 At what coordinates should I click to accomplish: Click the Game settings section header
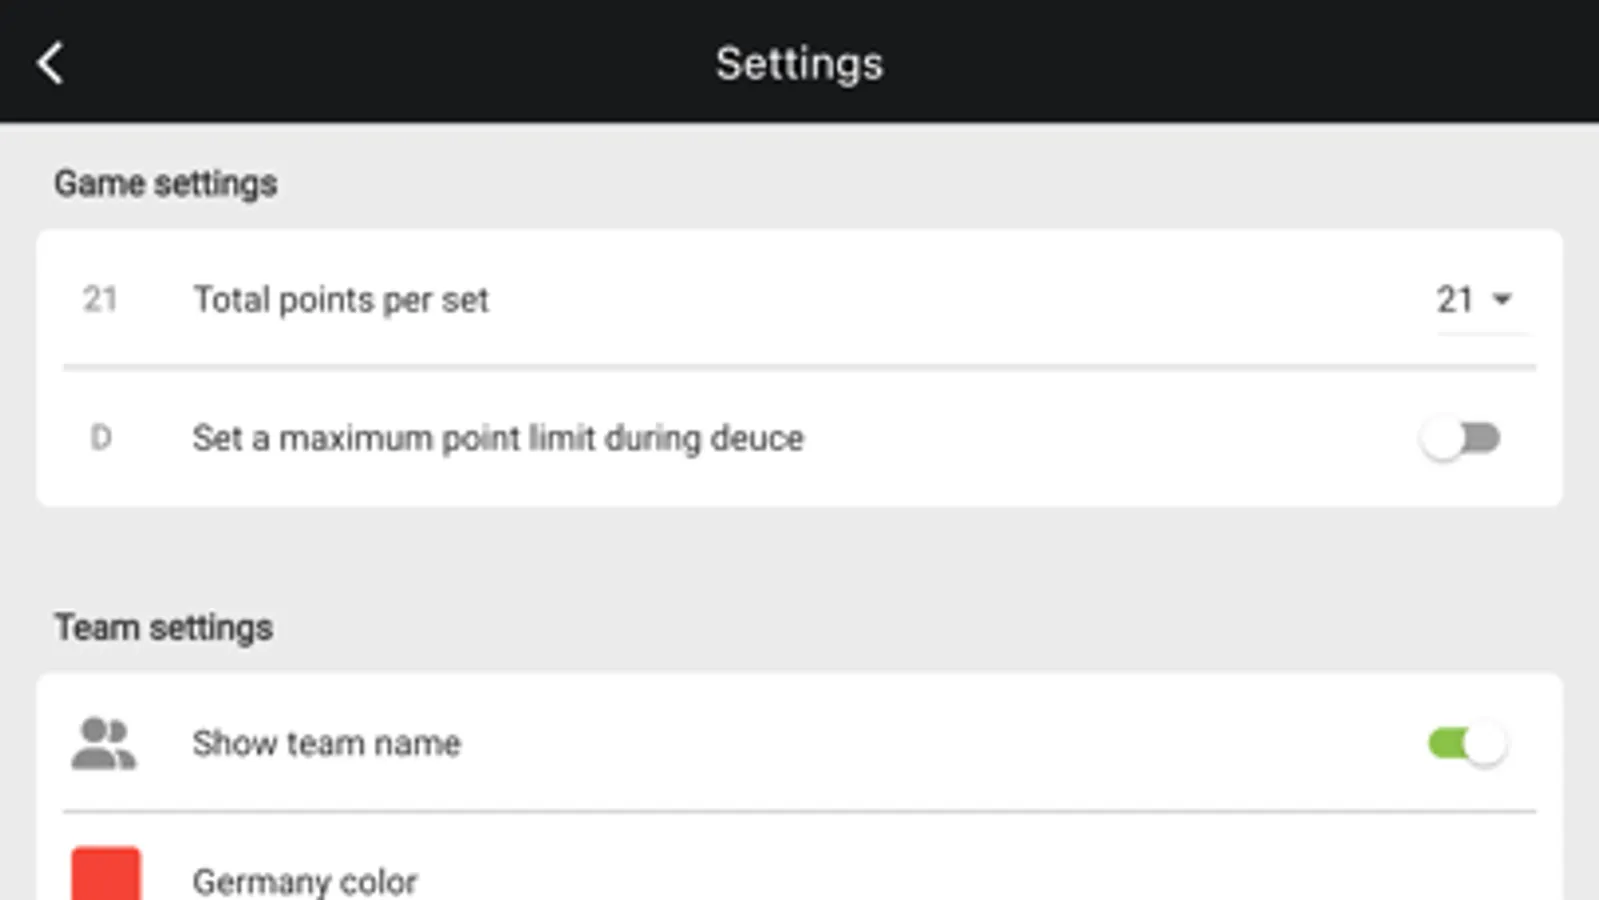[166, 183]
